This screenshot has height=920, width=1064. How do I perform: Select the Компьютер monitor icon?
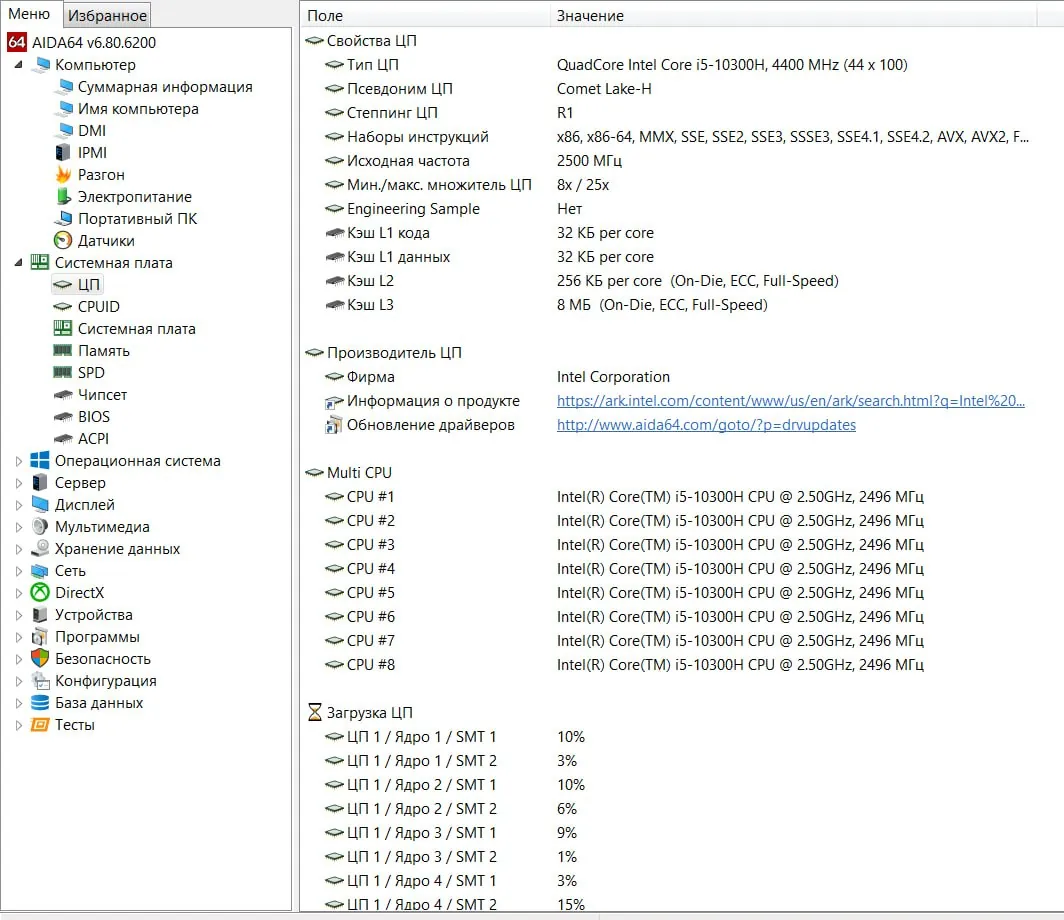pos(42,64)
